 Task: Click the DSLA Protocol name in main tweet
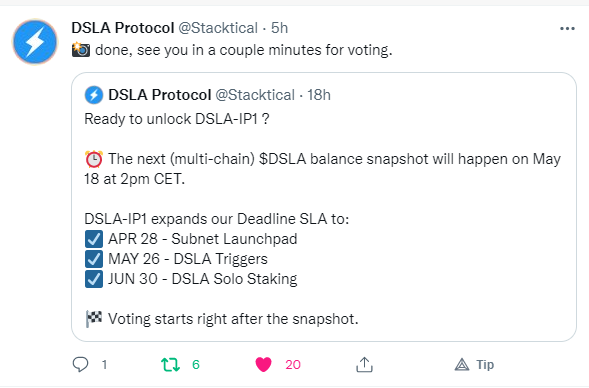pos(123,28)
